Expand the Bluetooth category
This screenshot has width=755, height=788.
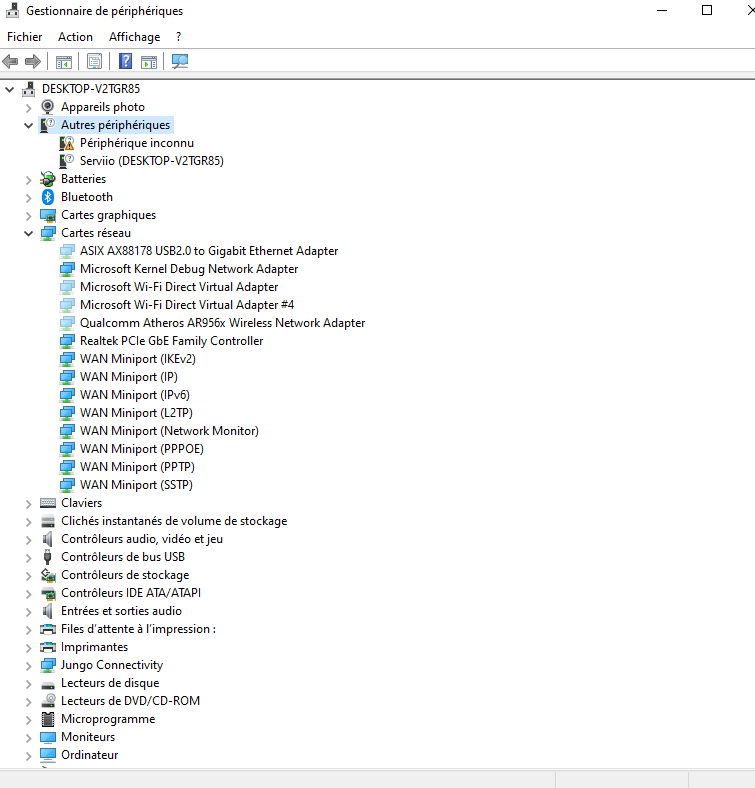coord(29,198)
